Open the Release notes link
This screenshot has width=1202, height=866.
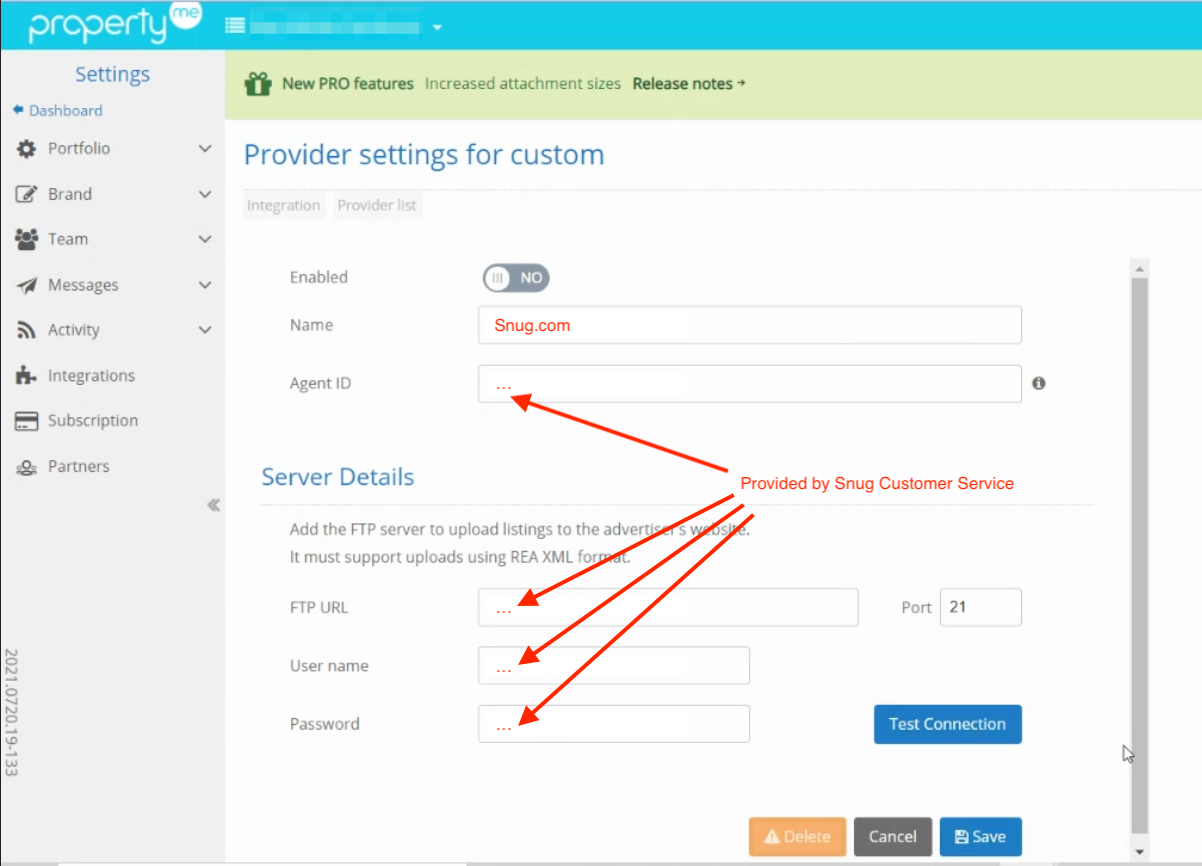pos(689,84)
